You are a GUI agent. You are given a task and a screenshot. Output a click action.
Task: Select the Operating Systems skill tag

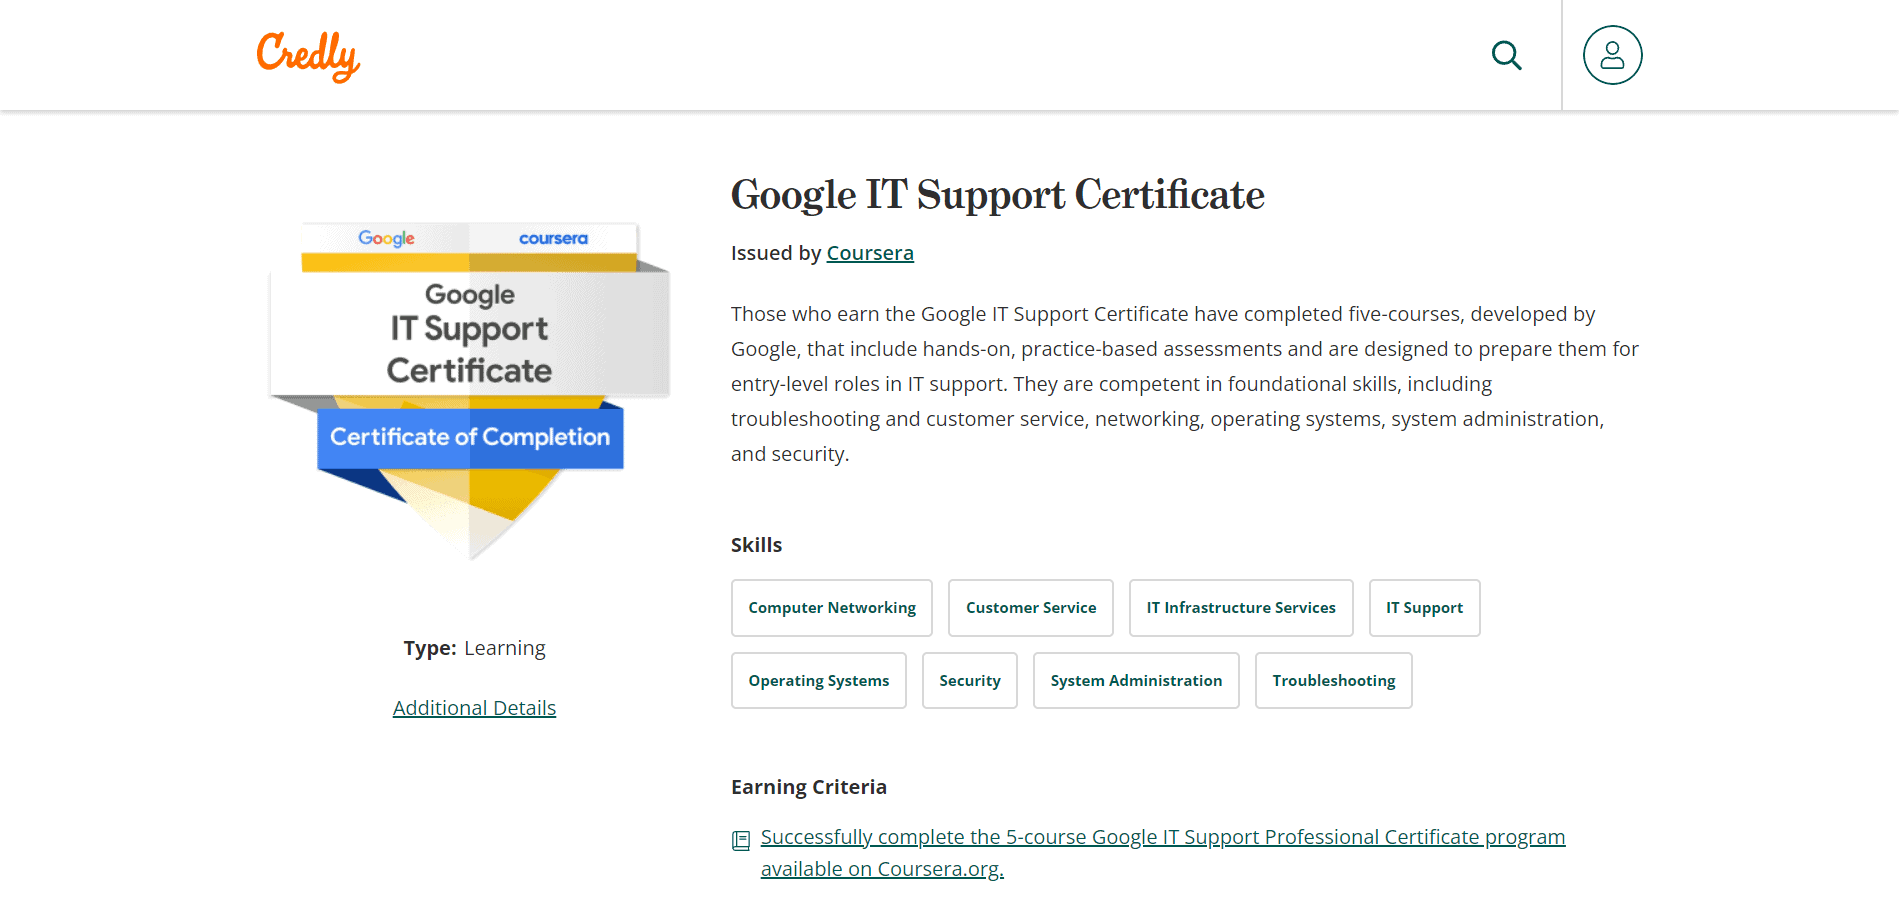[x=819, y=681]
